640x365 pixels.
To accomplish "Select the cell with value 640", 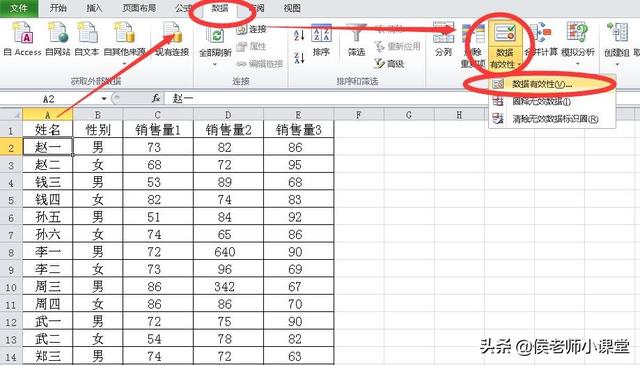I will [228, 252].
